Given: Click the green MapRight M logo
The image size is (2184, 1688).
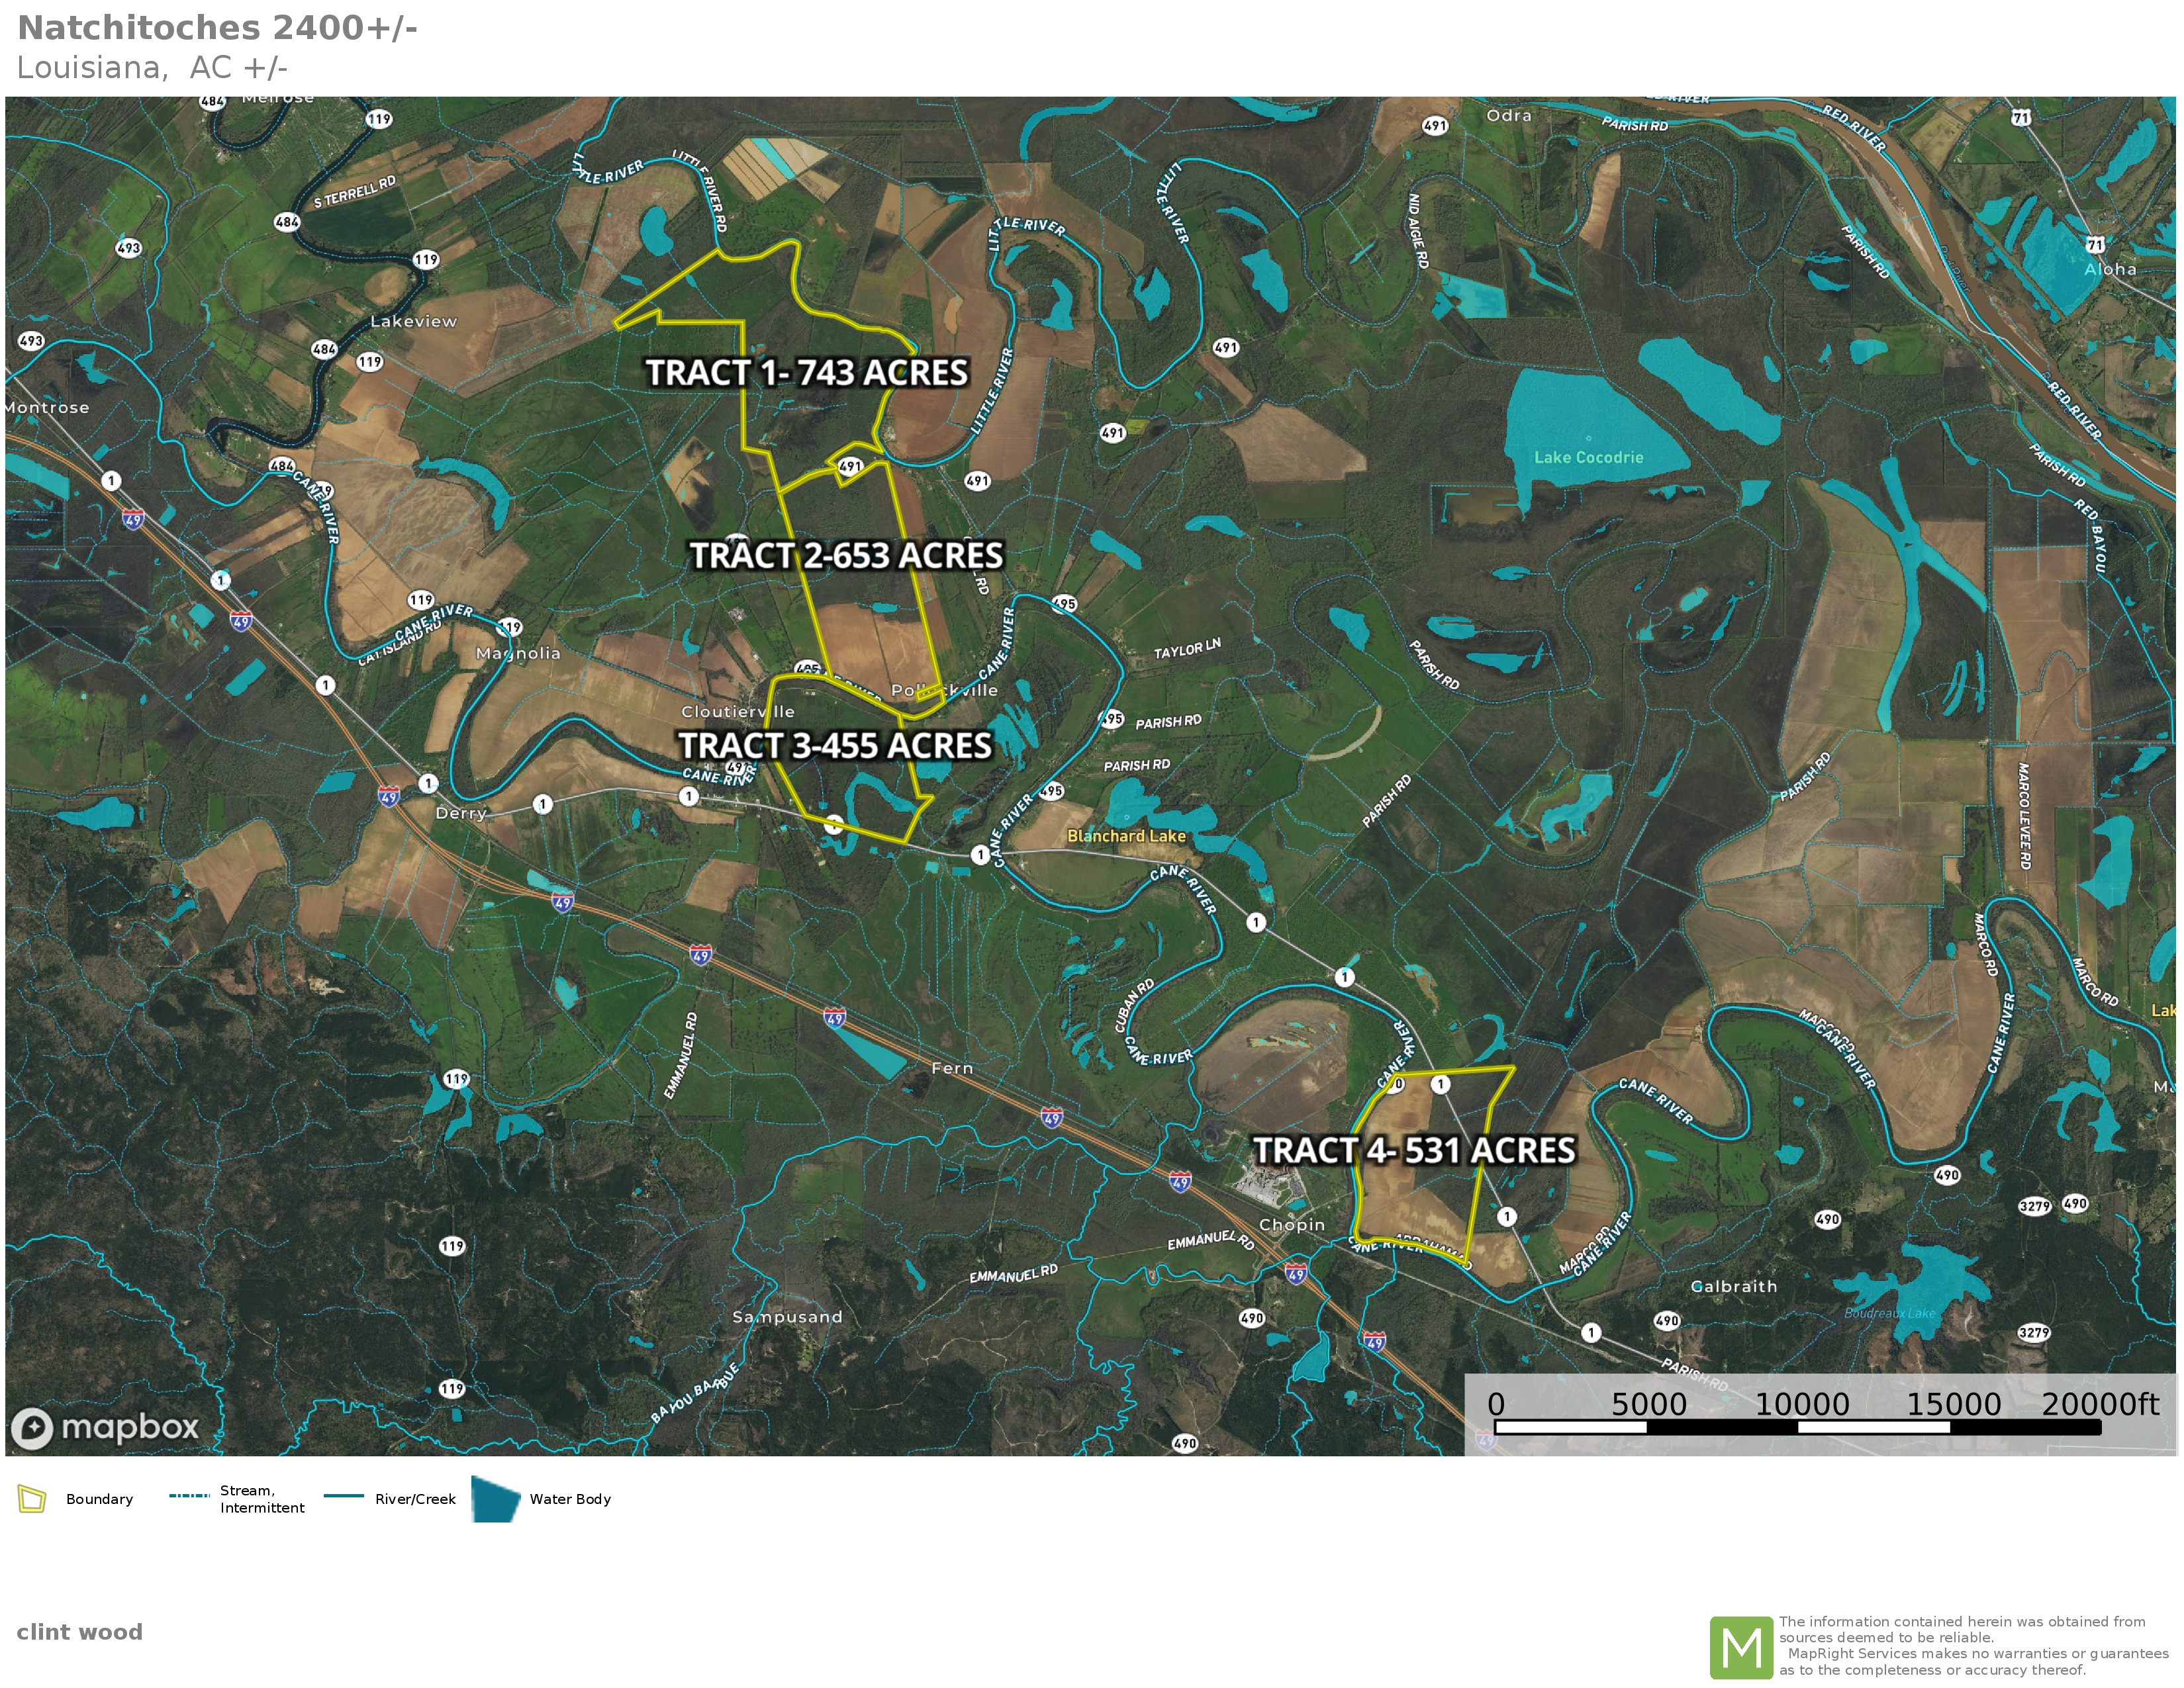Looking at the screenshot, I should pyautogui.click(x=1741, y=1647).
